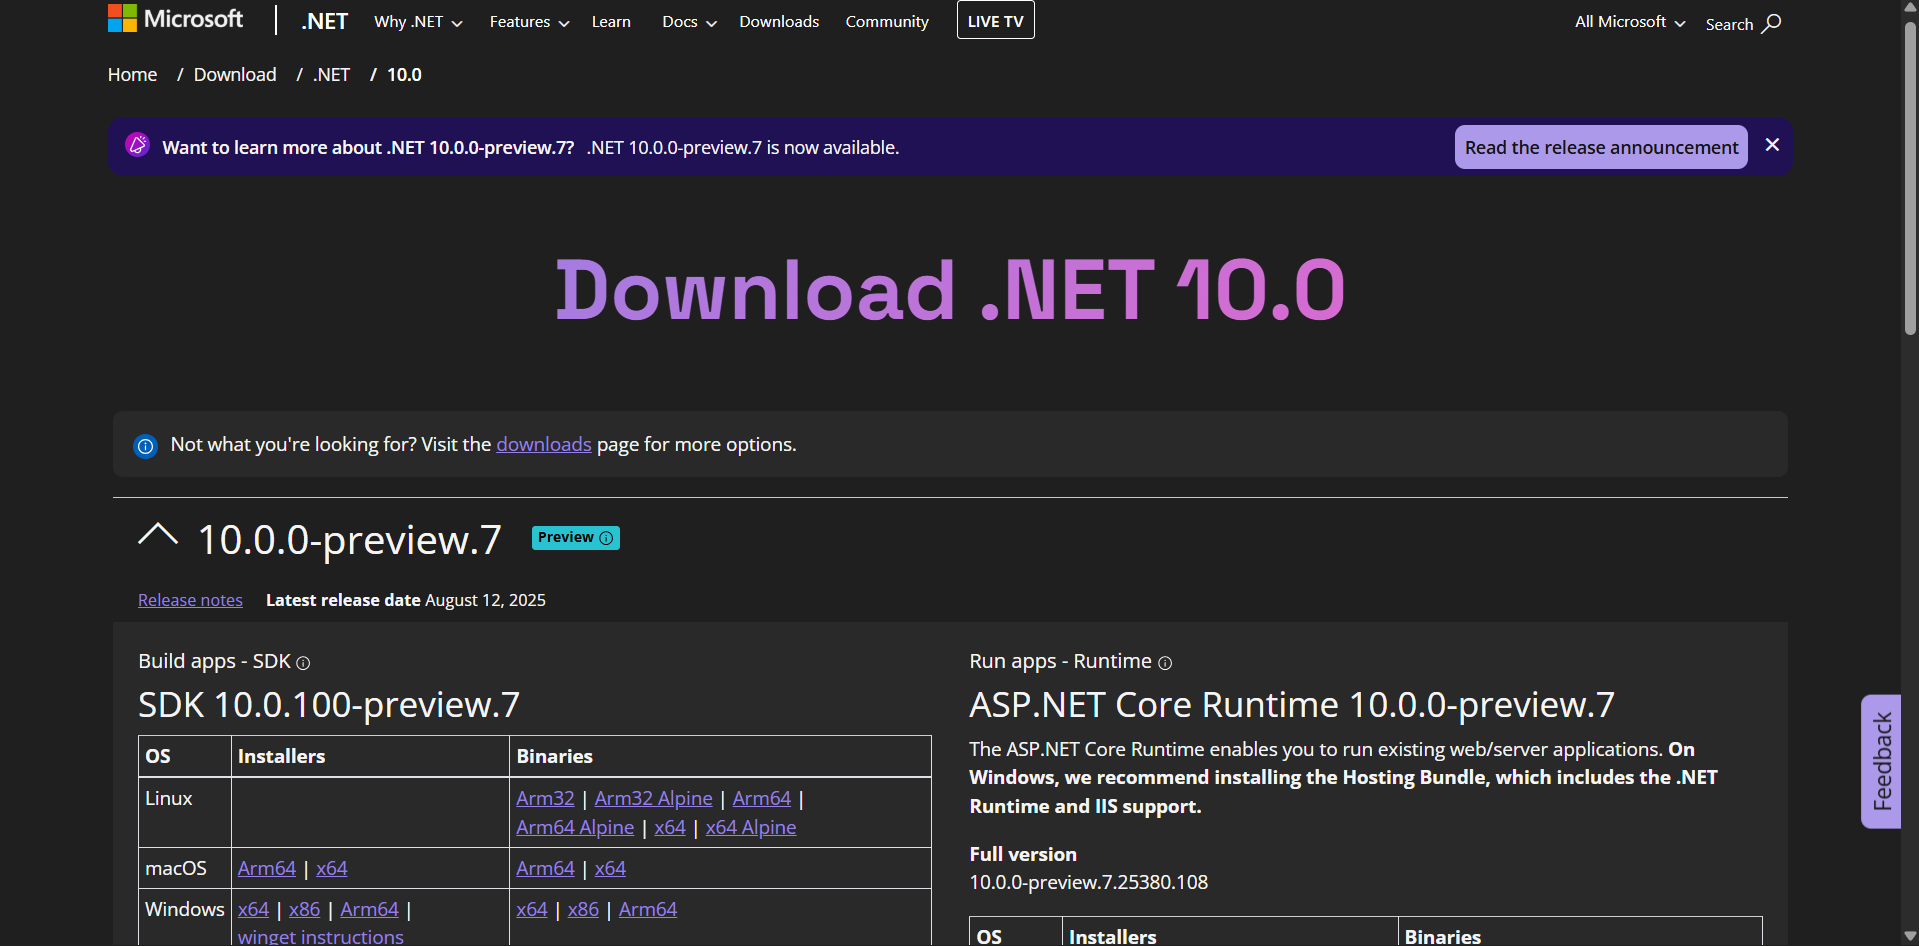Download Windows Arm64 SDK binary
The height and width of the screenshot is (946, 1919).
point(648,909)
